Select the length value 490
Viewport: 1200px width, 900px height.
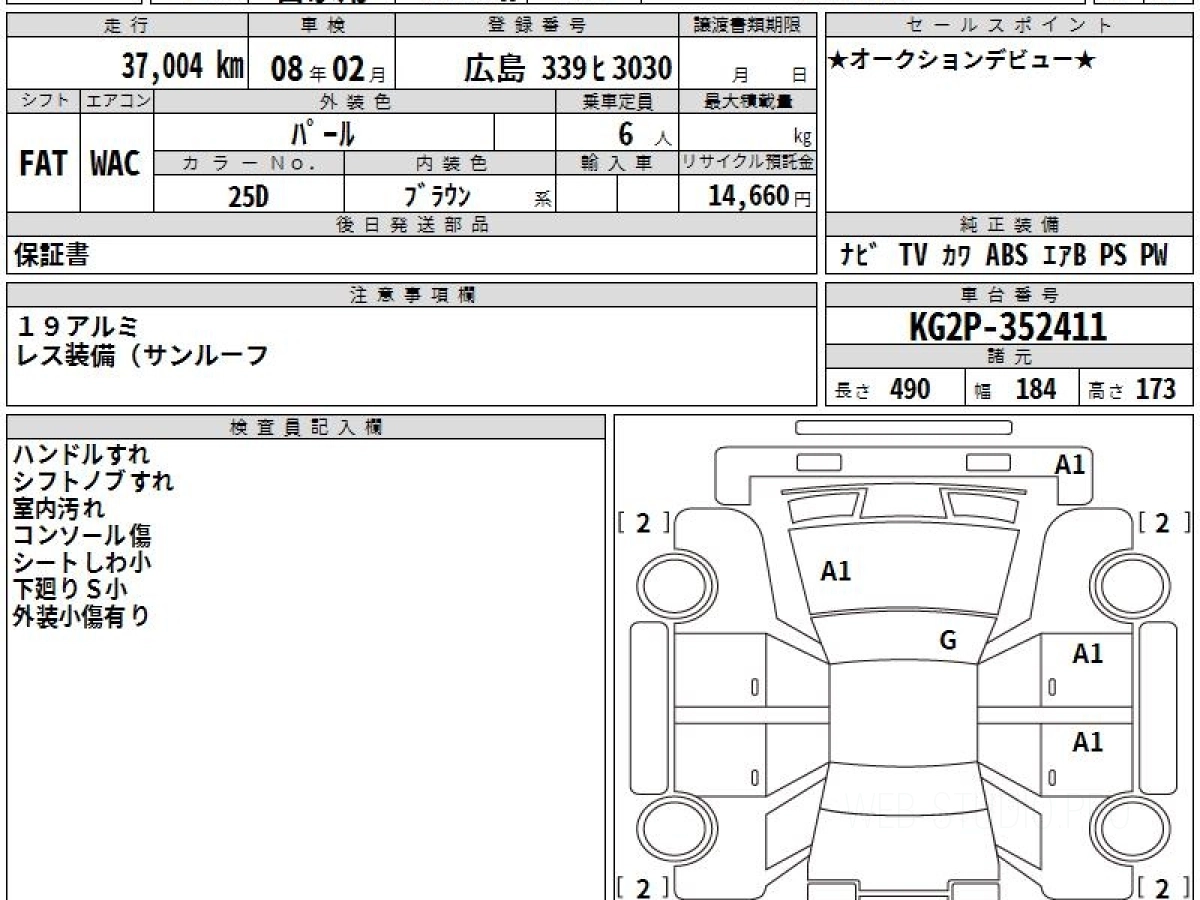[910, 389]
